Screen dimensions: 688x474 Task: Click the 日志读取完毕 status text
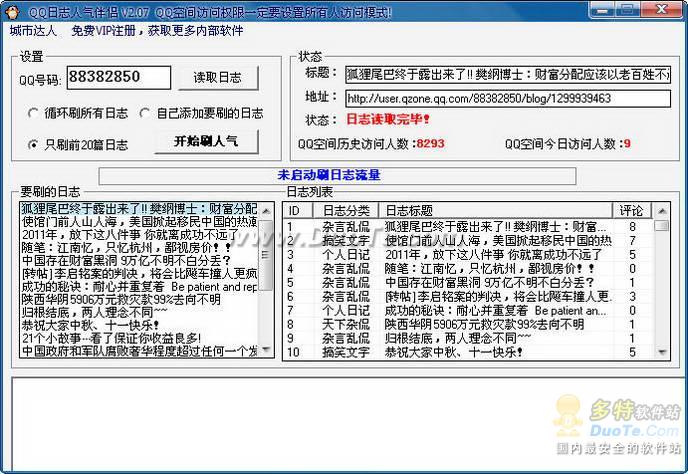coord(388,119)
